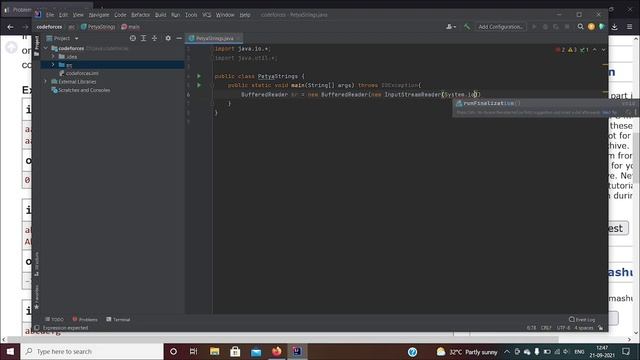Click the Run toolbar play icon

tap(534, 27)
